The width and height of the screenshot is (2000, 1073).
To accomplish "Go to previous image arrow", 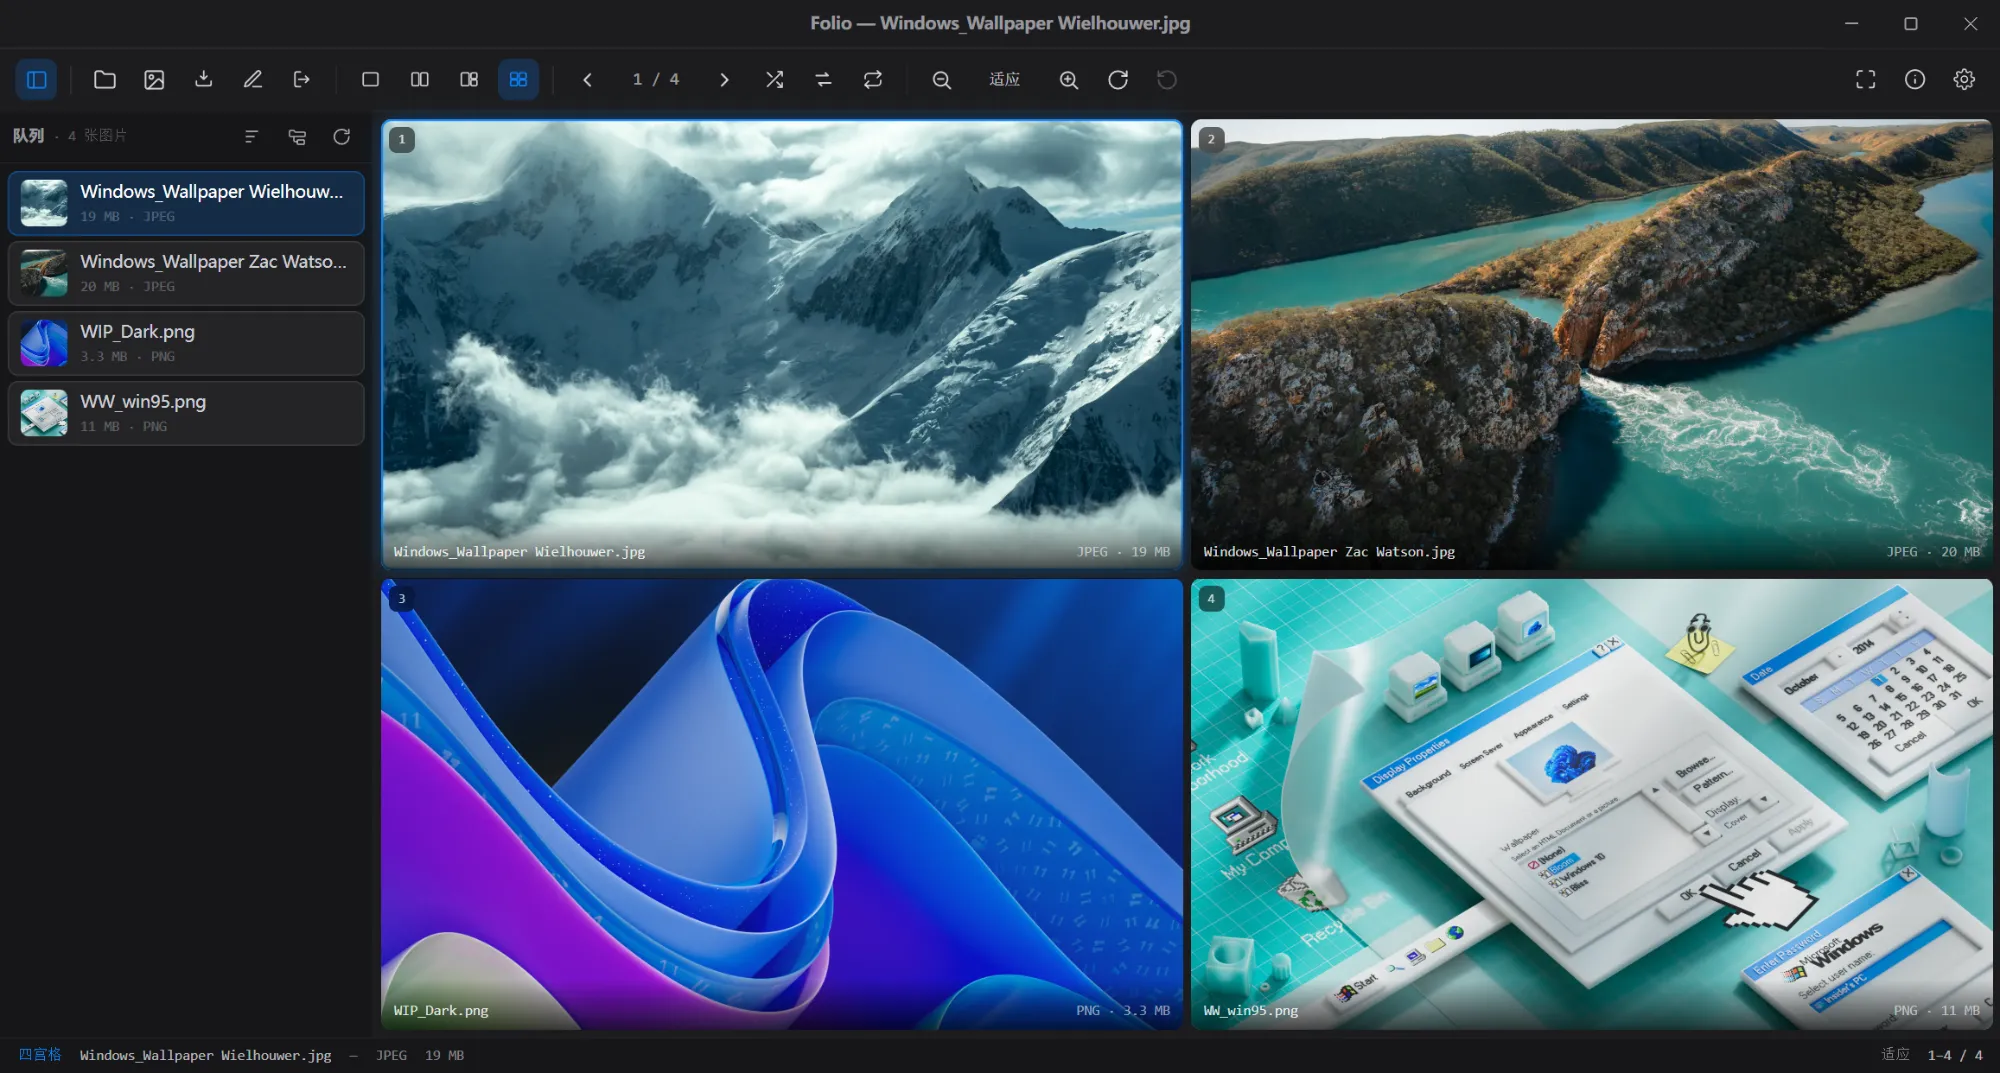I will (587, 79).
